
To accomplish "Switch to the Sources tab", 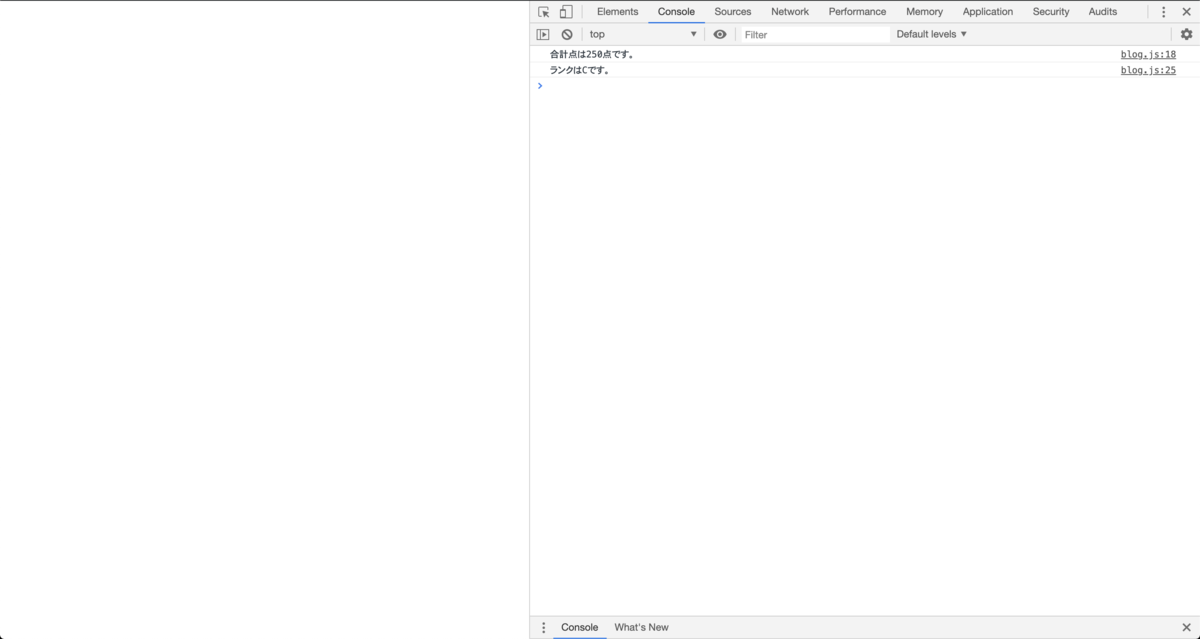I will [x=733, y=12].
